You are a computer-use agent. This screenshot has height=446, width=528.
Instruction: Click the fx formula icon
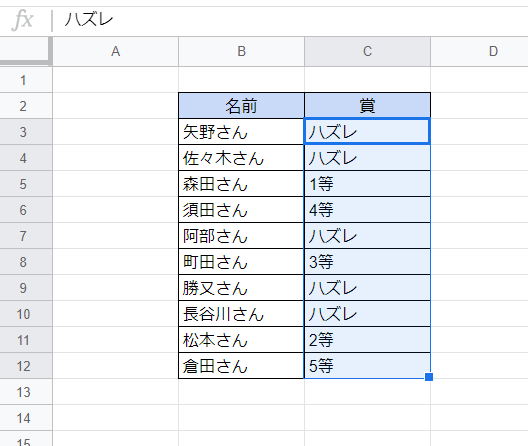[x=23, y=20]
